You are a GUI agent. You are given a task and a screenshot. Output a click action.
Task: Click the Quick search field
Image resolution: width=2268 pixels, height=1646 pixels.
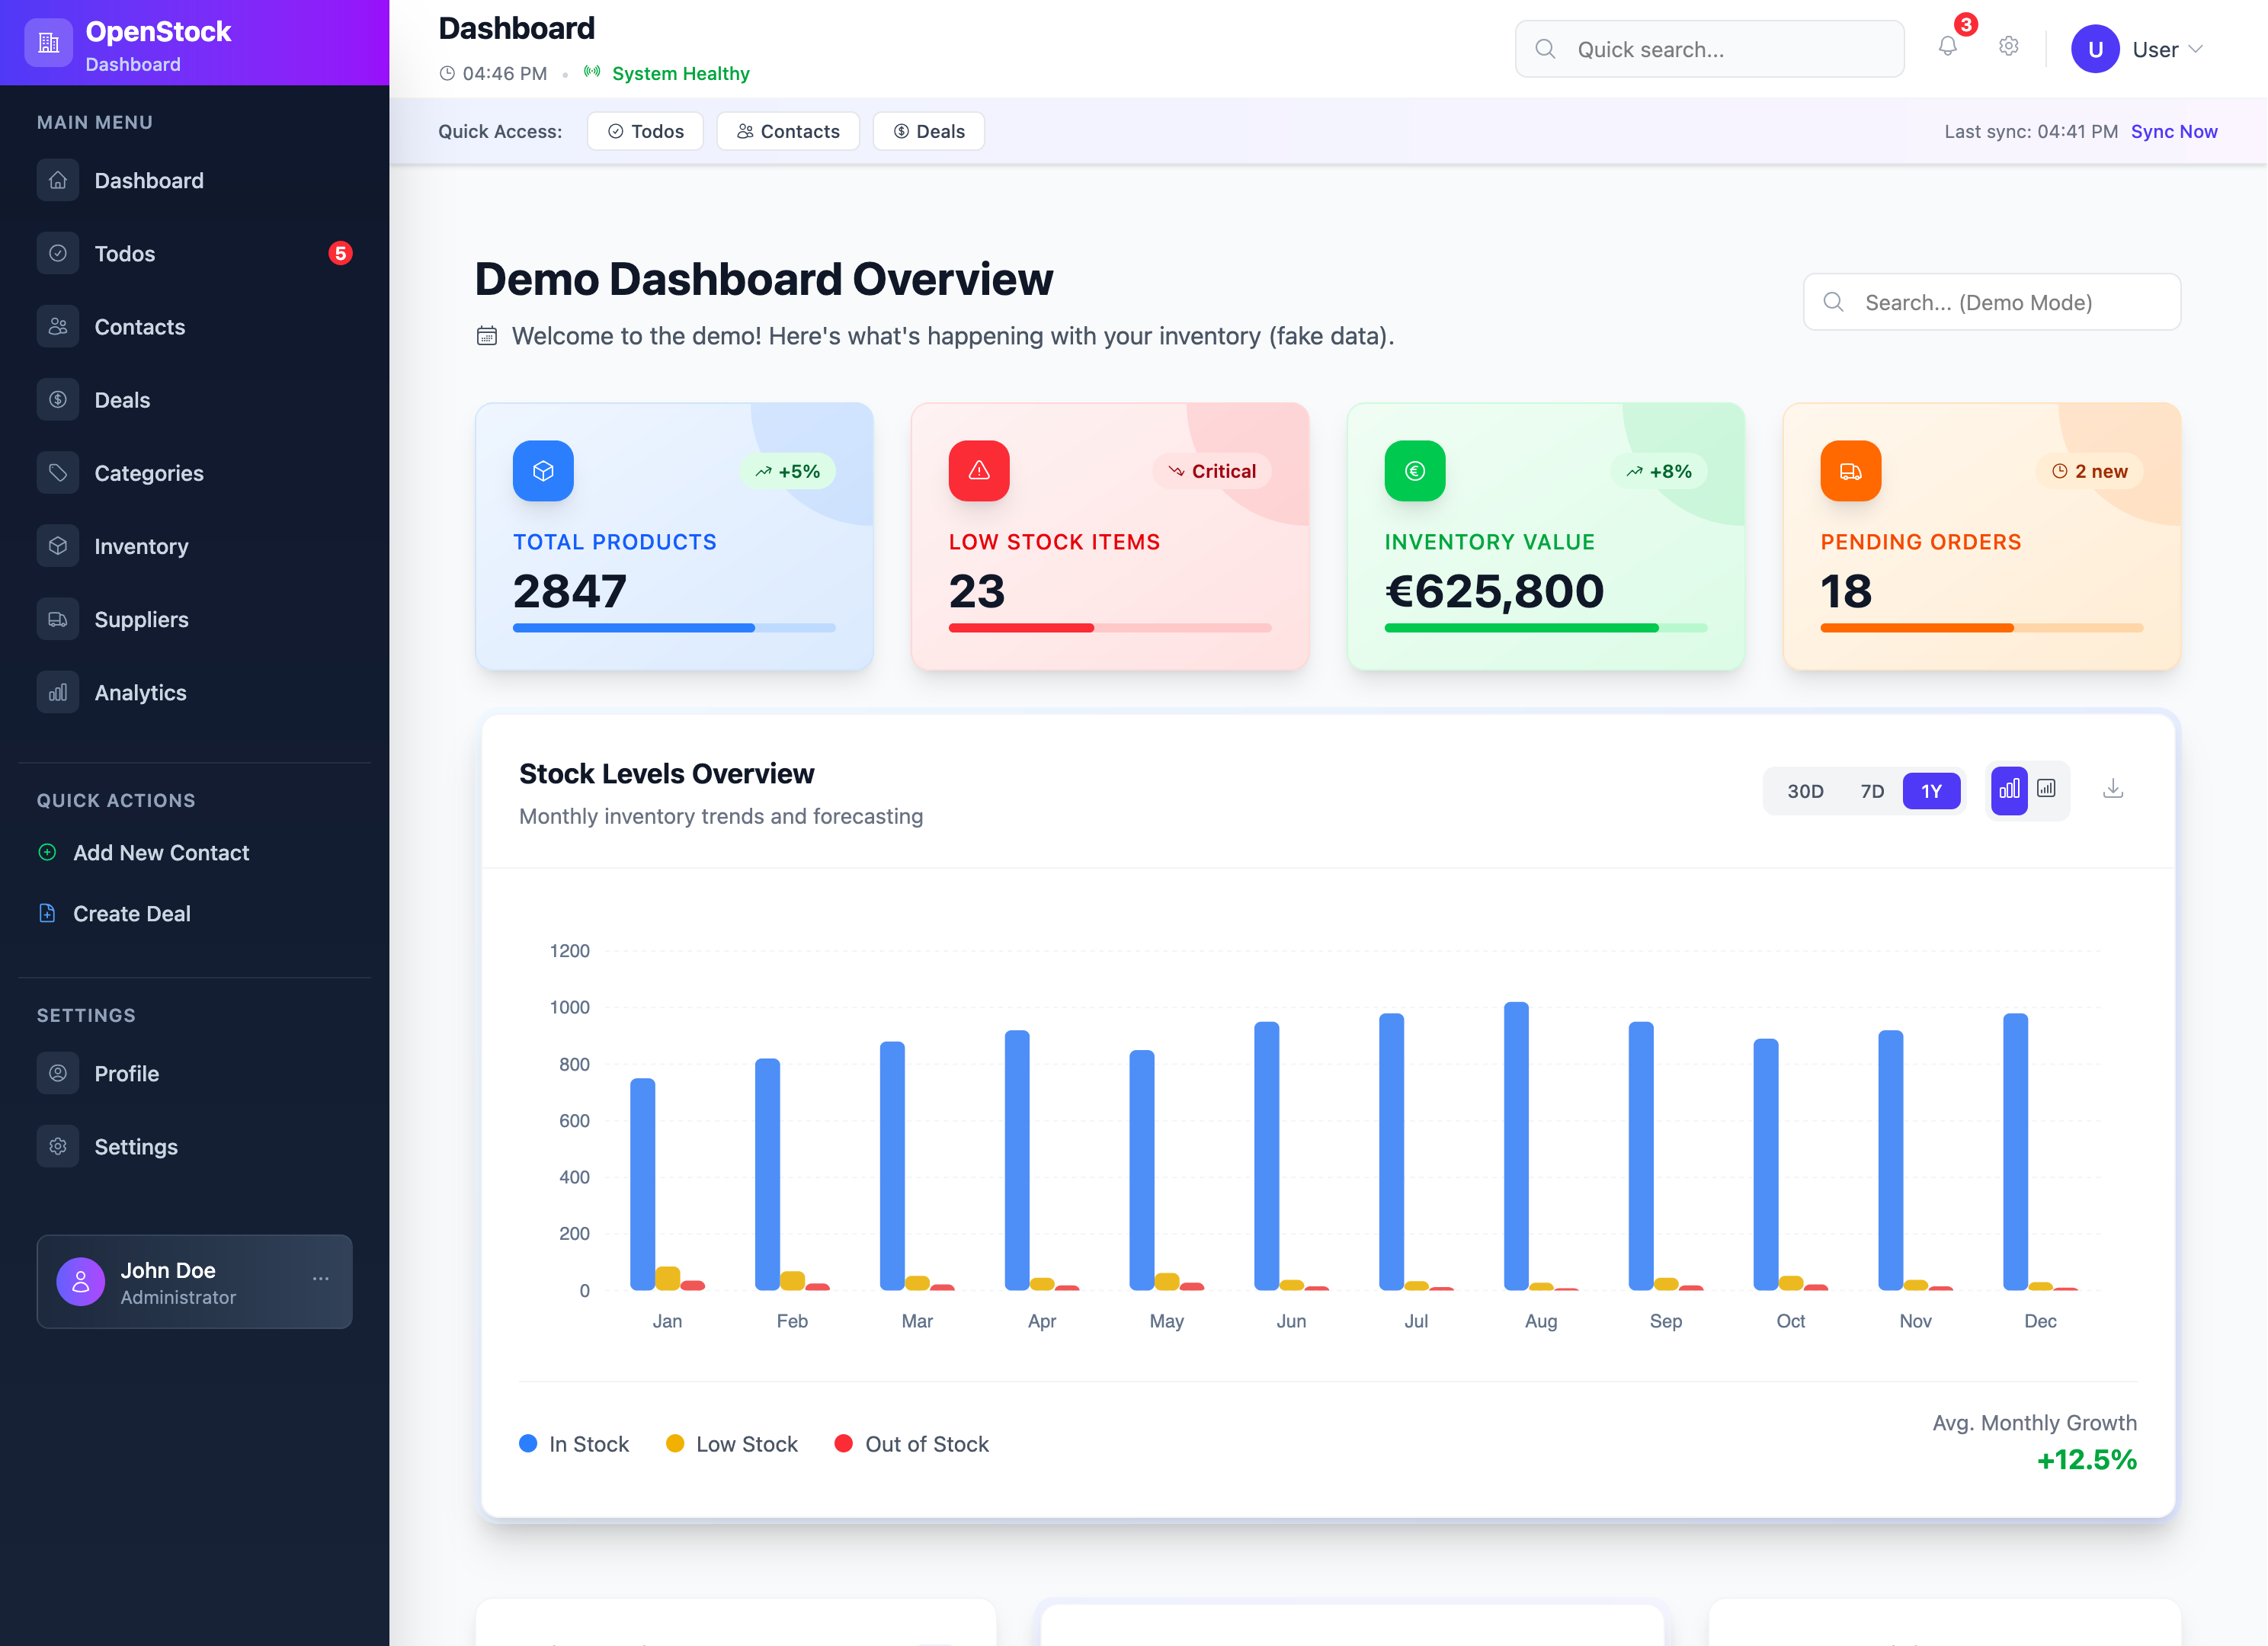pos(1709,49)
